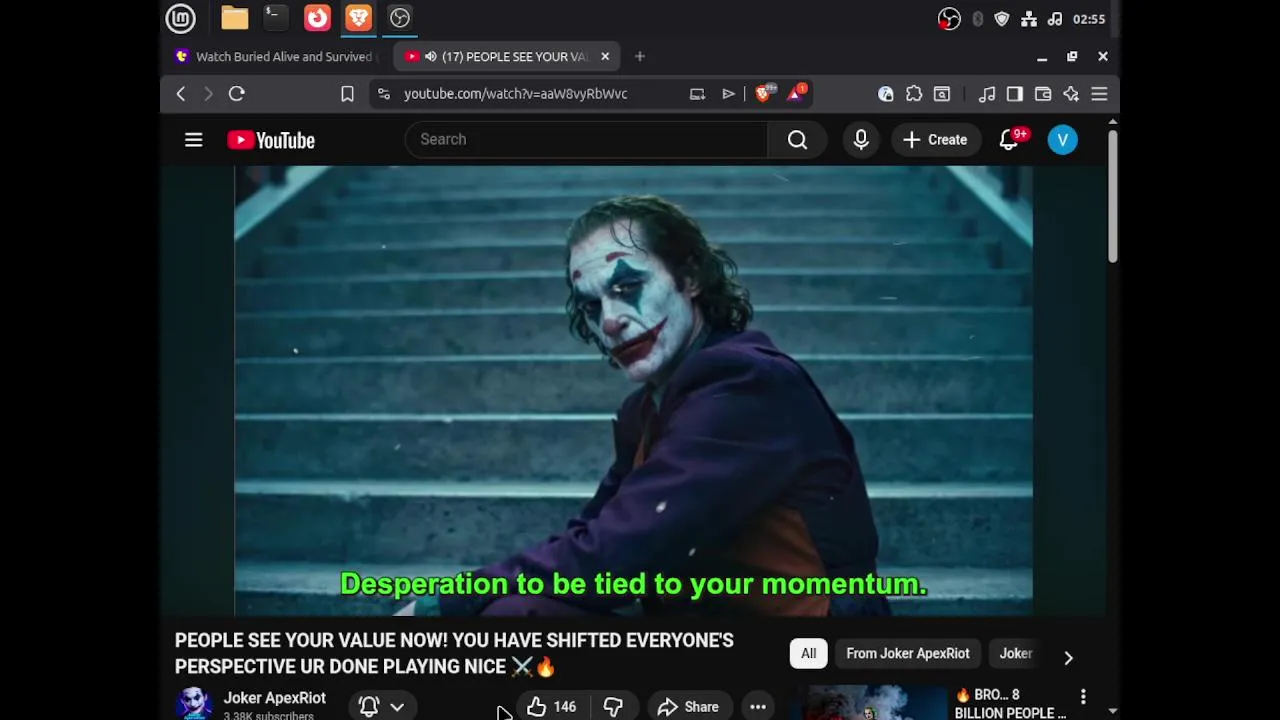Screen dimensions: 1280x720
Task: Reload the current page
Action: (237, 94)
